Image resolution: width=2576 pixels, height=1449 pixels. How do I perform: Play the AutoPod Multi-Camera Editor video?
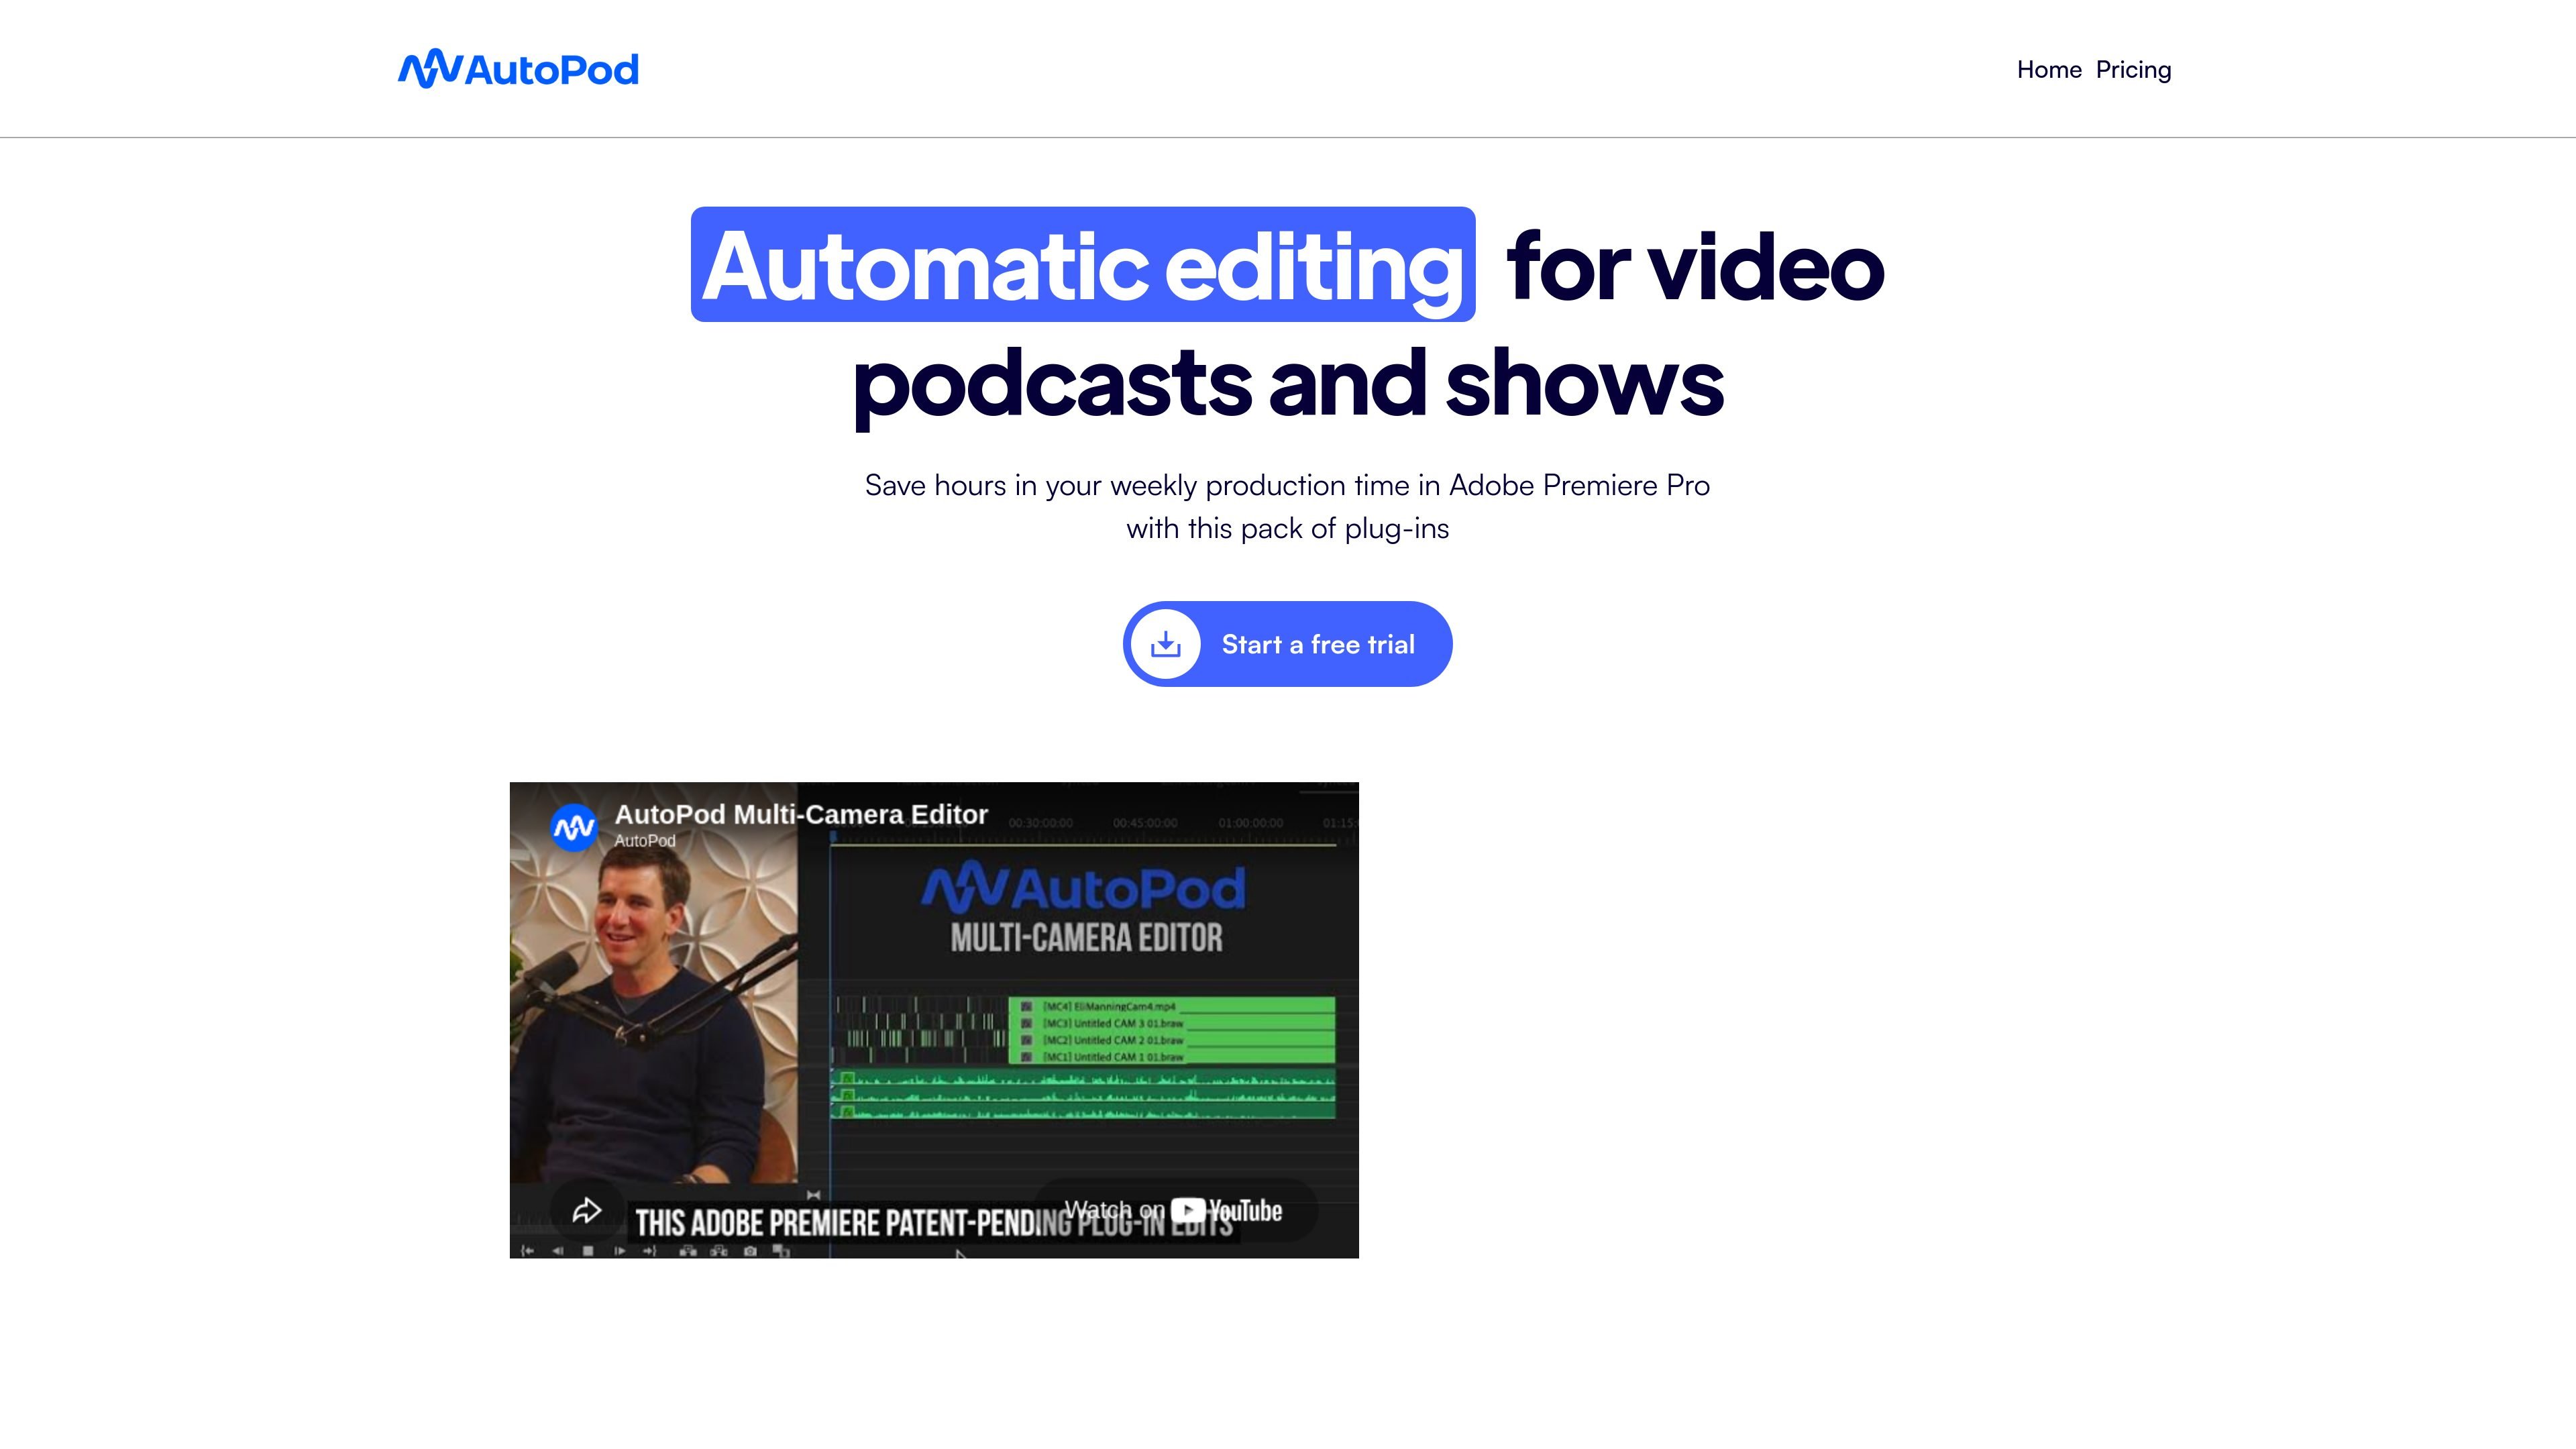coord(934,1020)
